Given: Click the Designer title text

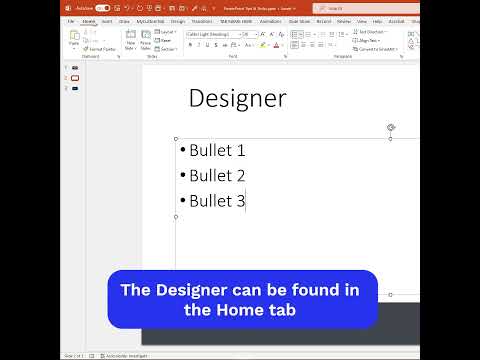Looking at the screenshot, I should [238, 99].
